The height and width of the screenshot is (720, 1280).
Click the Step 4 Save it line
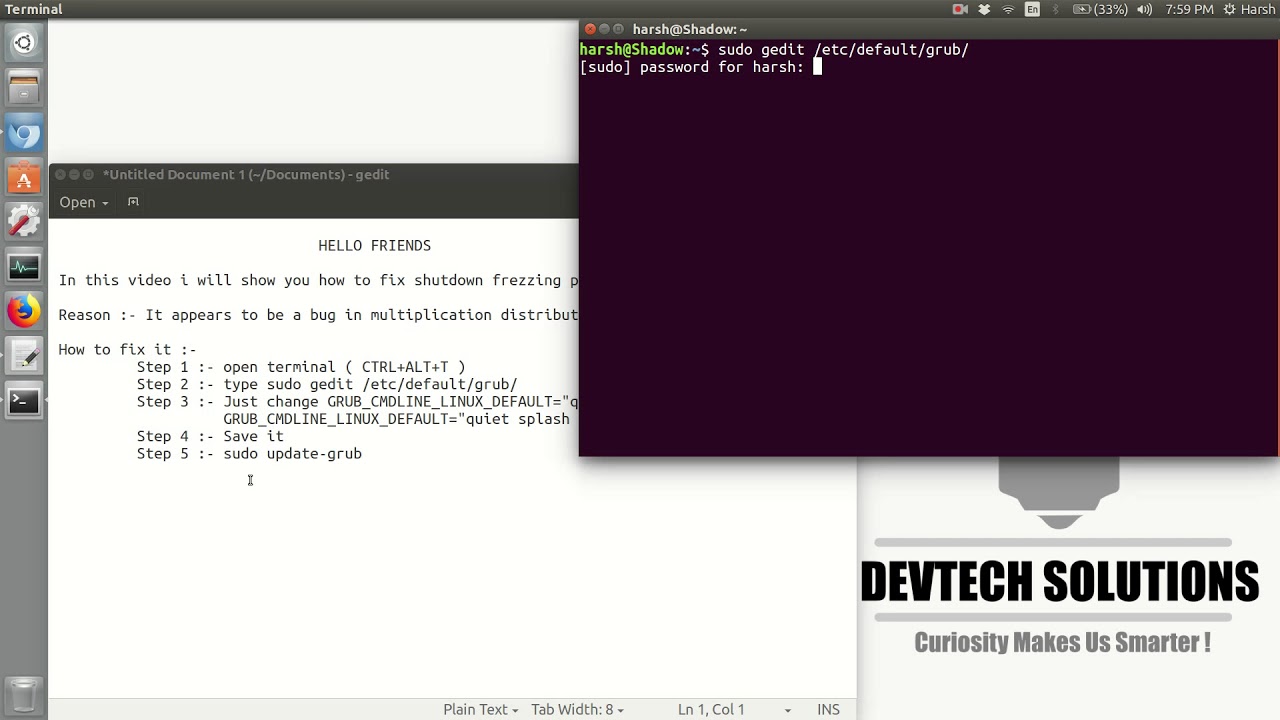(210, 437)
